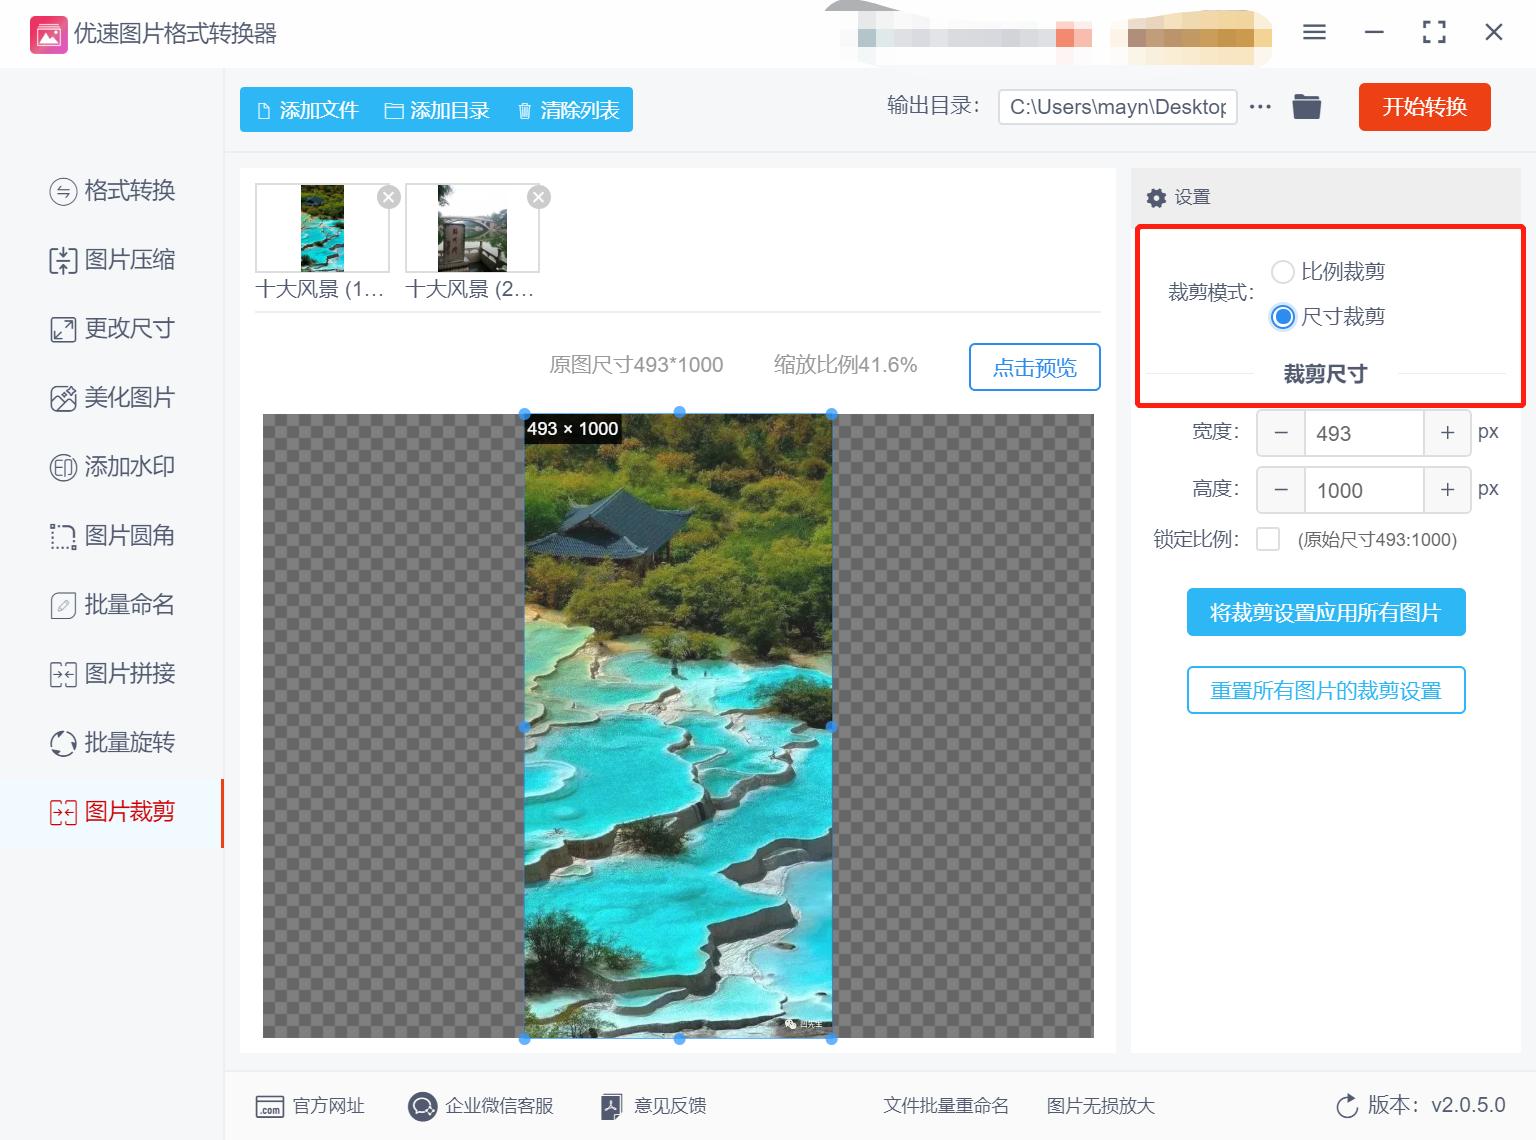Switch to the 批量命名 section
Screen dimensions: 1536x1140
coord(112,605)
